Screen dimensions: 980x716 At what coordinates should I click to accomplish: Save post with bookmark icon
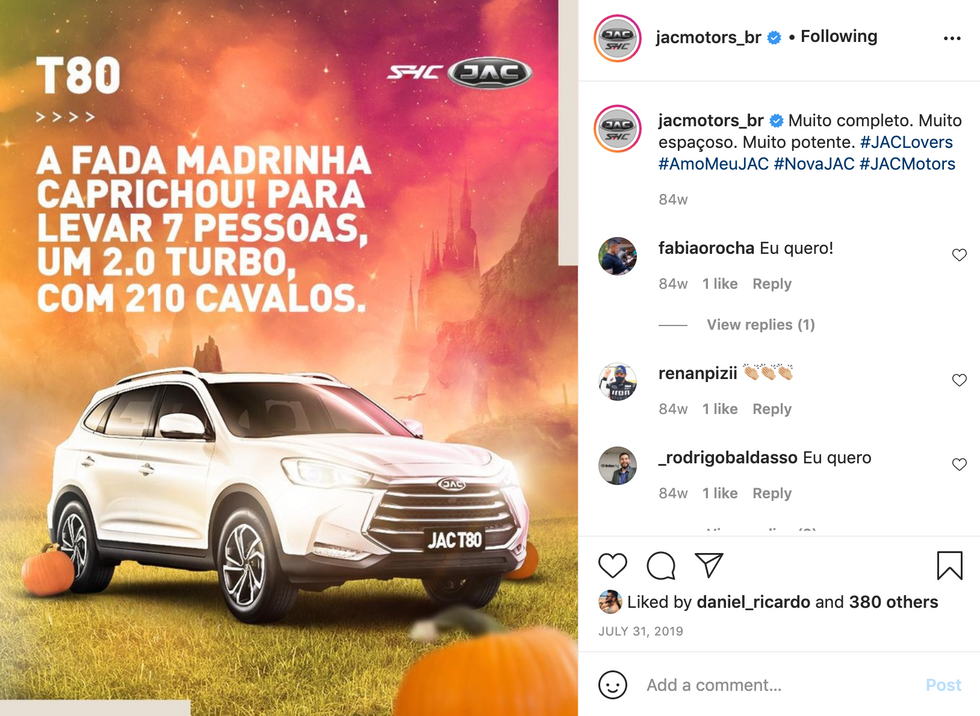tap(949, 565)
